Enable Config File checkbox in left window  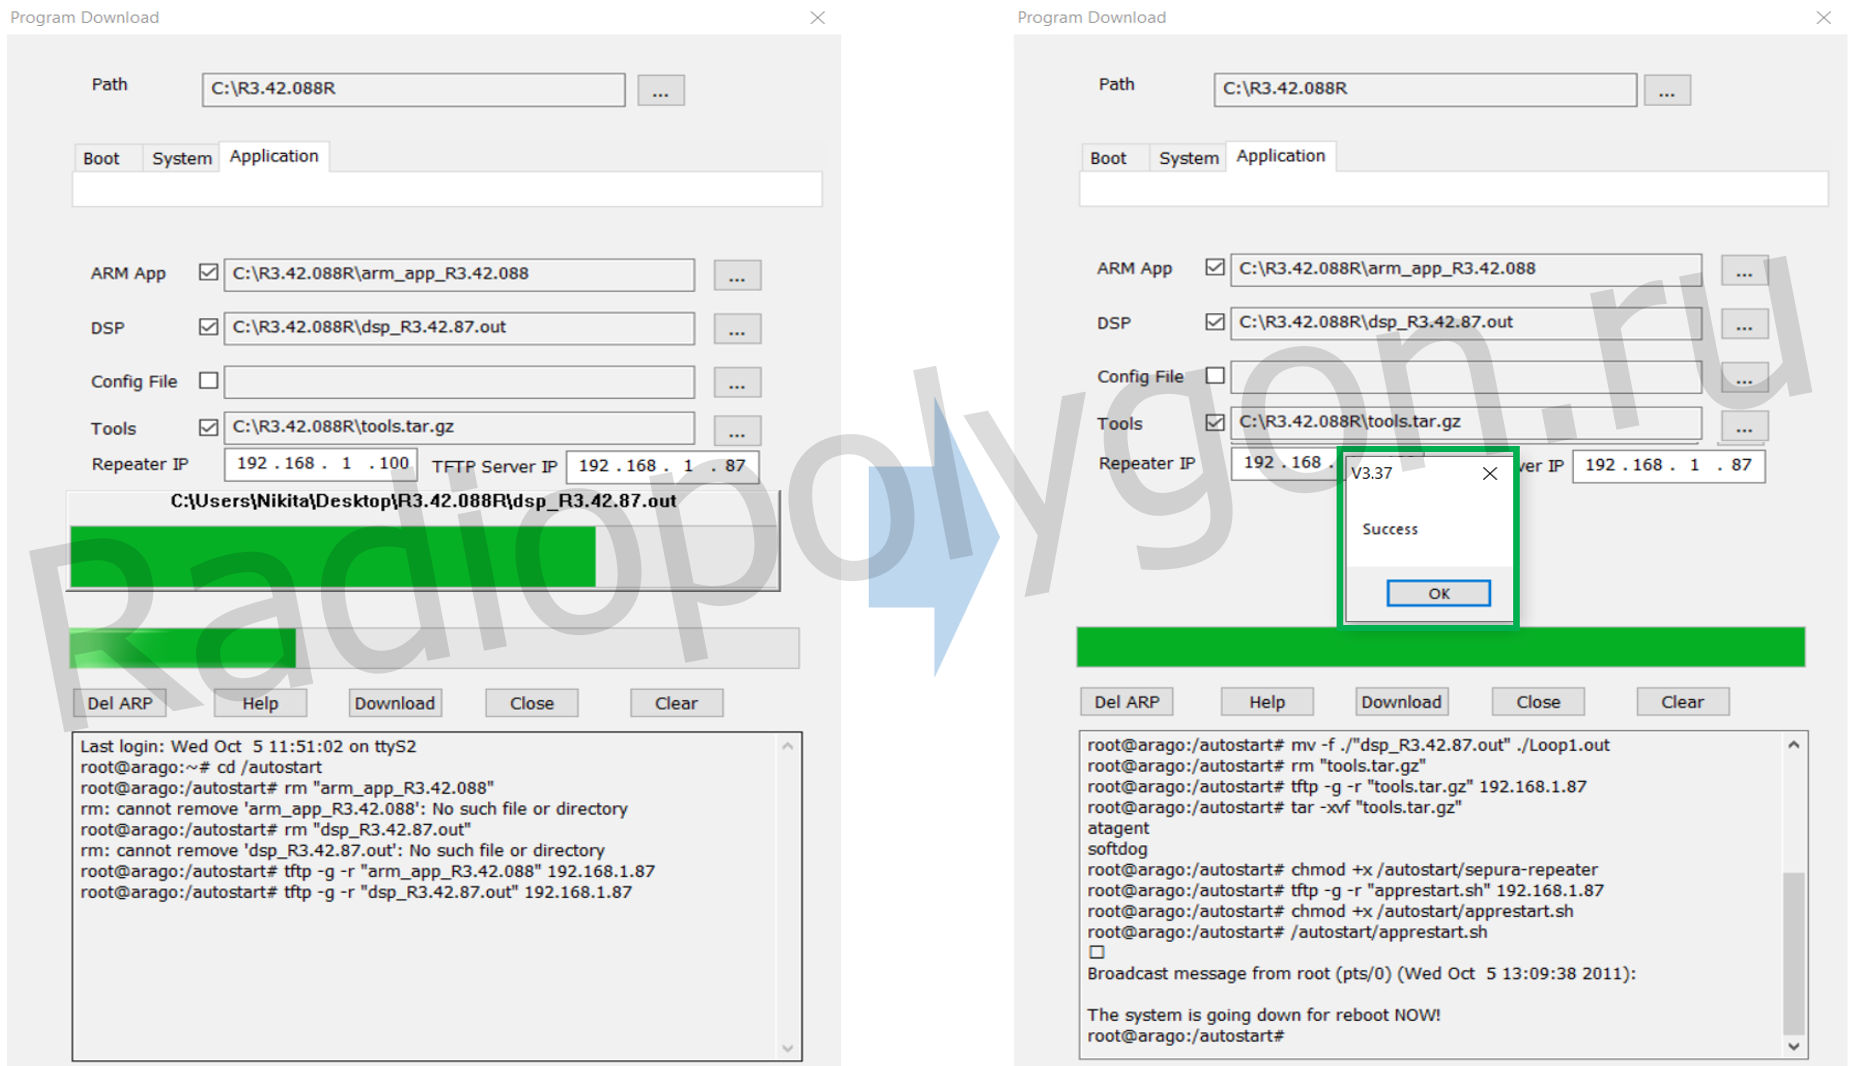pyautogui.click(x=208, y=381)
